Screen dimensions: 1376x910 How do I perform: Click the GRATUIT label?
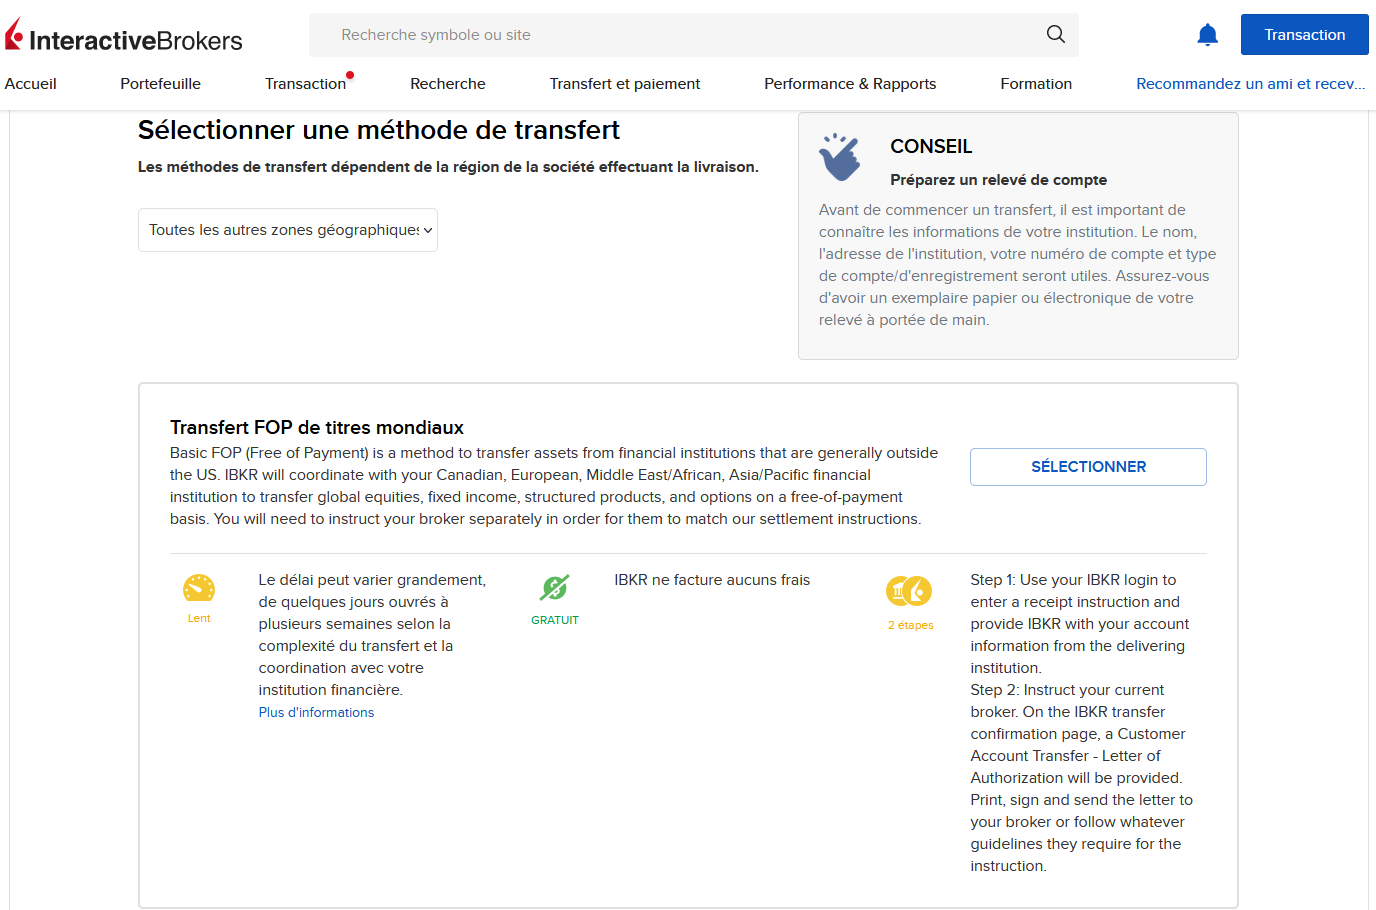pos(555,620)
